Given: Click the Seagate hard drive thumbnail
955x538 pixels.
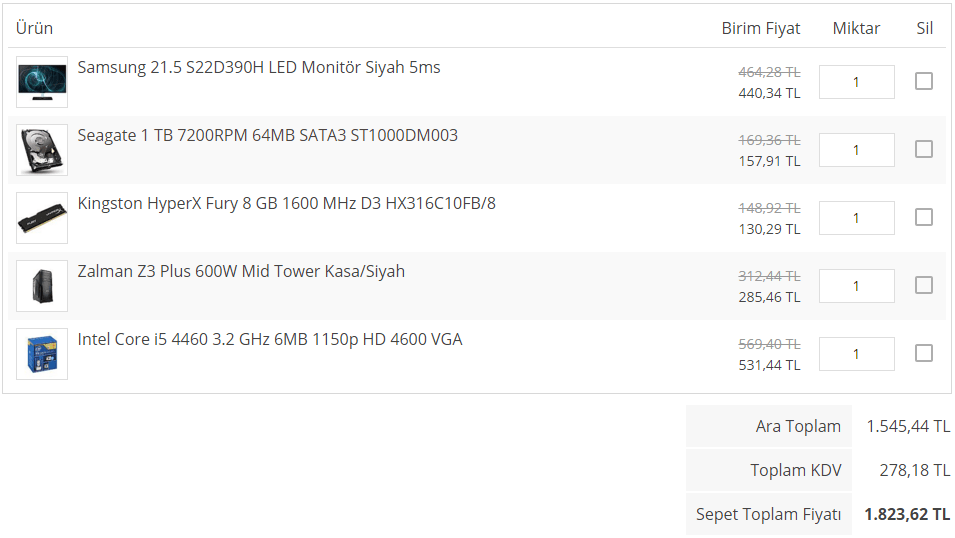Looking at the screenshot, I should coord(42,150).
